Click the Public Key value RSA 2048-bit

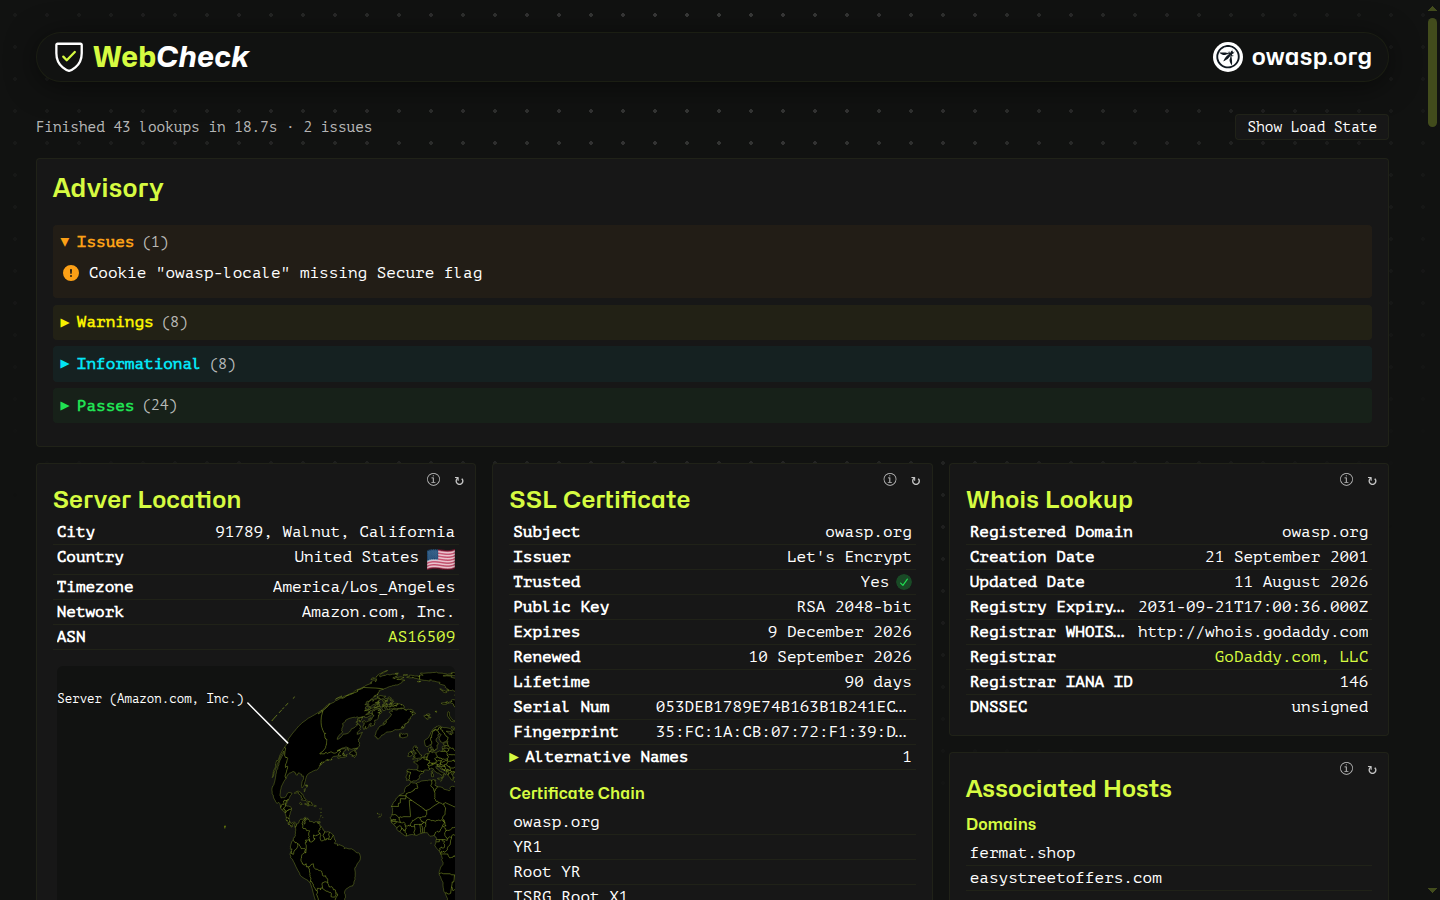[x=854, y=607]
